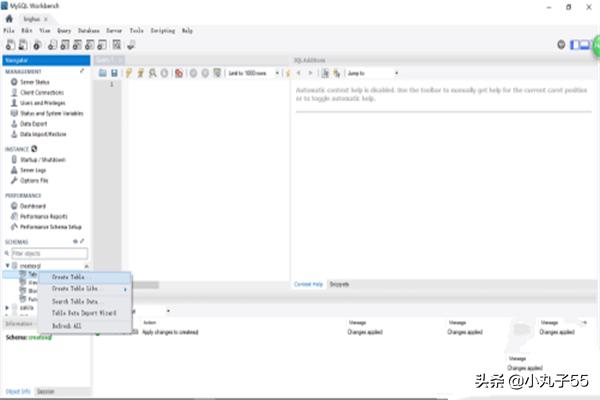Stop the running query icon
The height and width of the screenshot is (400, 600).
tap(164, 73)
